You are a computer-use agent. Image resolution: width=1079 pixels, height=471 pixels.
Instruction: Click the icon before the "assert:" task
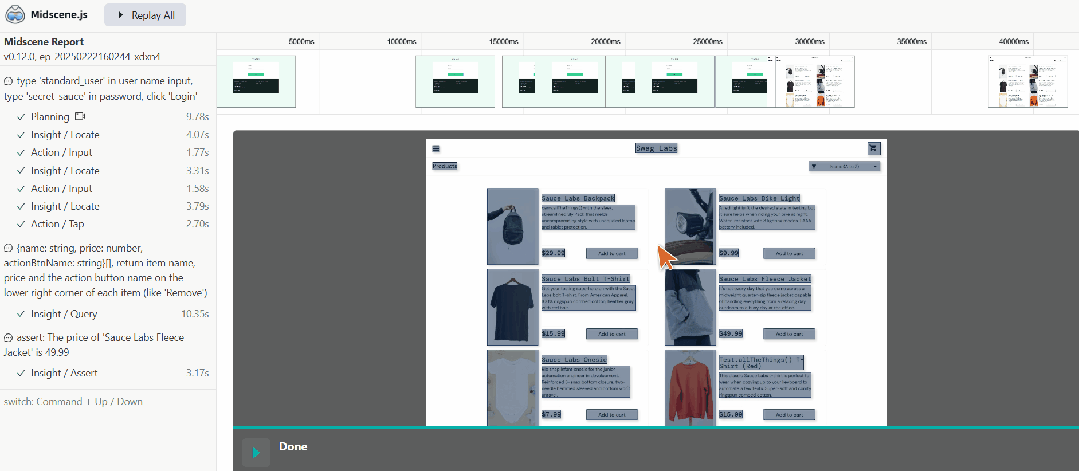[8, 338]
